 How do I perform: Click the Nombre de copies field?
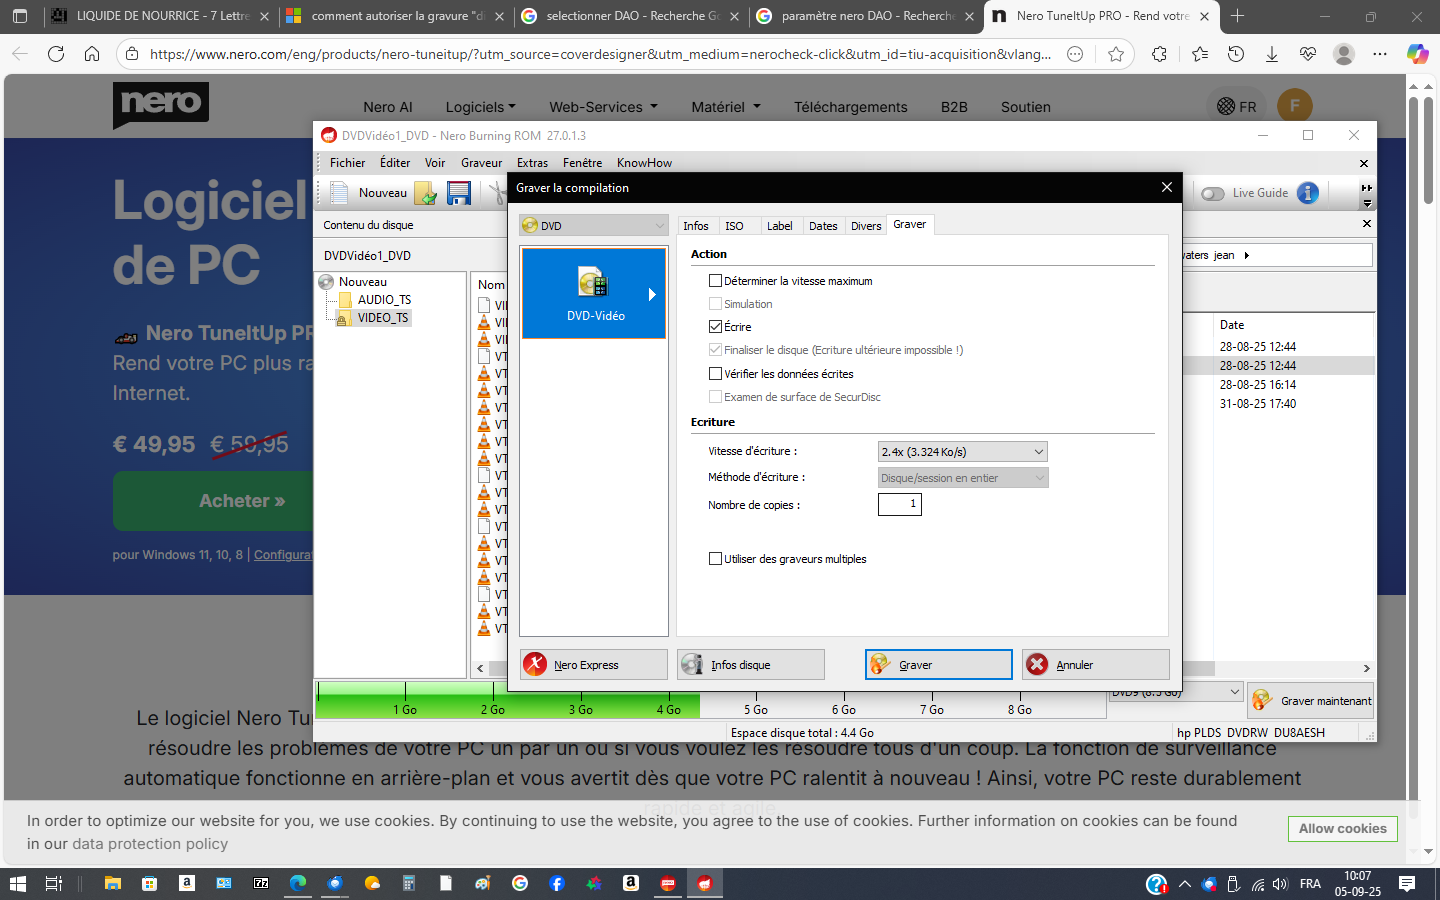899,504
